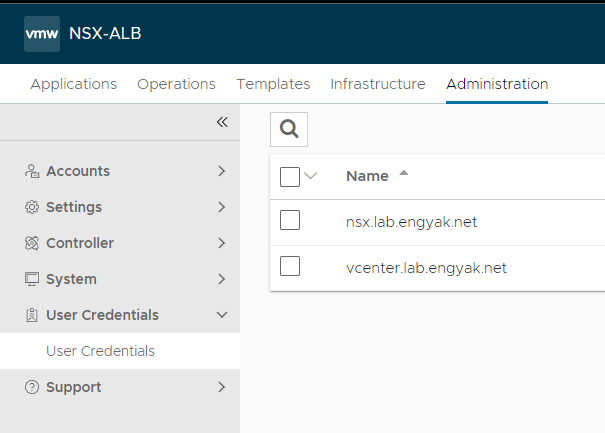This screenshot has width=605, height=433.
Task: Switch to the Infrastructure tab
Action: pos(378,84)
